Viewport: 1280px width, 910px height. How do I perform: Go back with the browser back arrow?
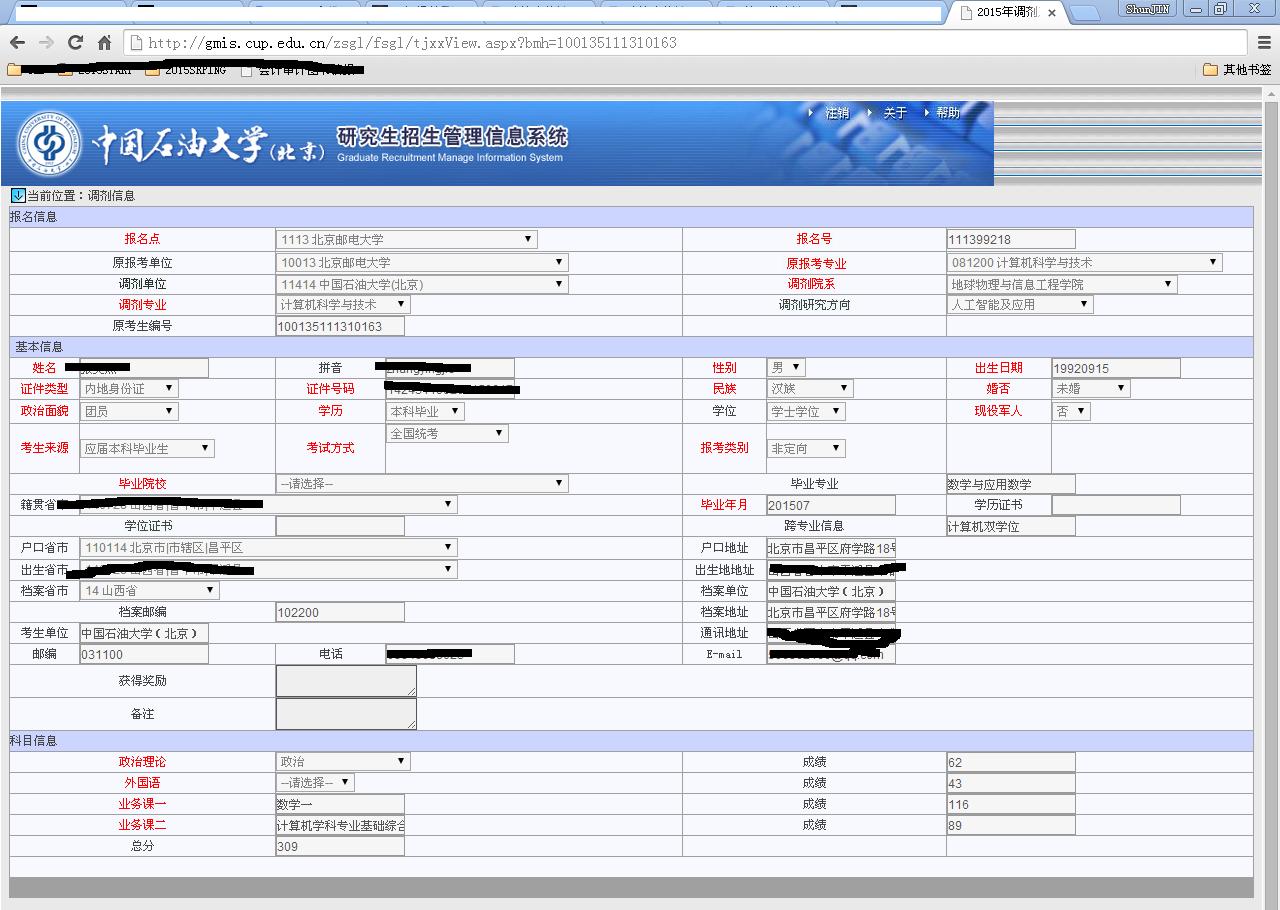pyautogui.click(x=17, y=43)
